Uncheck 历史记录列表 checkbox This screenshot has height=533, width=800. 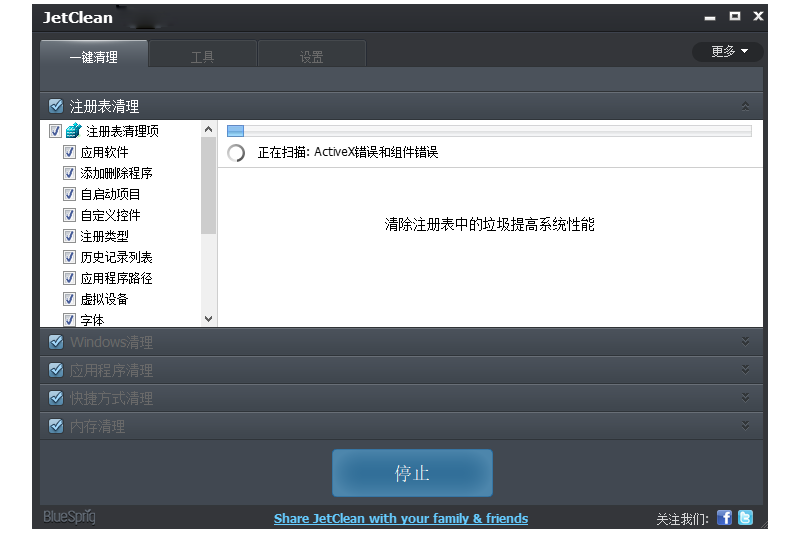69,257
